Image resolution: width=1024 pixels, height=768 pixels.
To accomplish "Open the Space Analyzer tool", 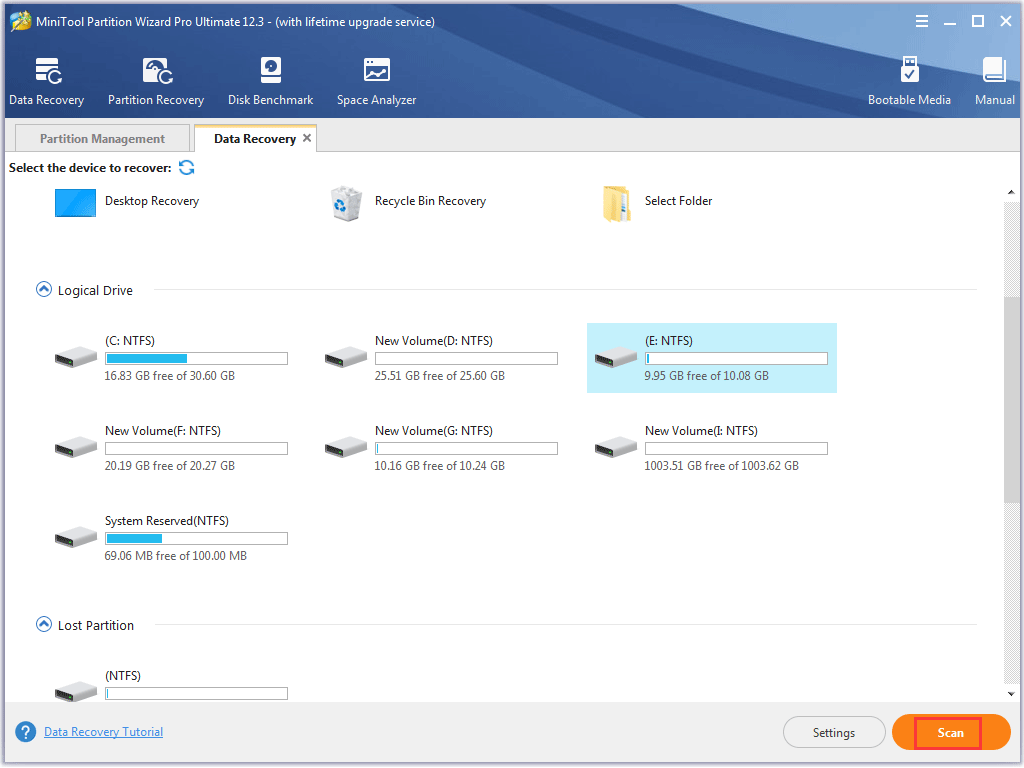I will 376,81.
